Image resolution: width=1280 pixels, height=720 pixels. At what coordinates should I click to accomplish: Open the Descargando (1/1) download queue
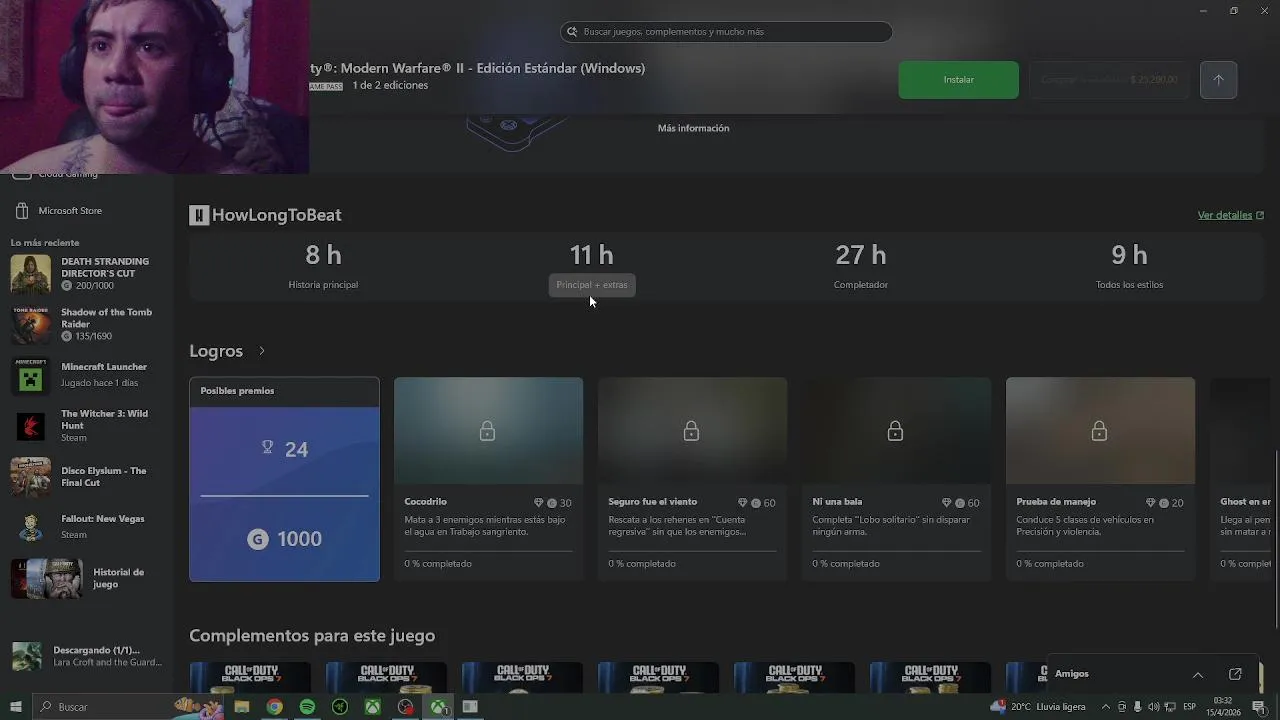pyautogui.click(x=86, y=656)
